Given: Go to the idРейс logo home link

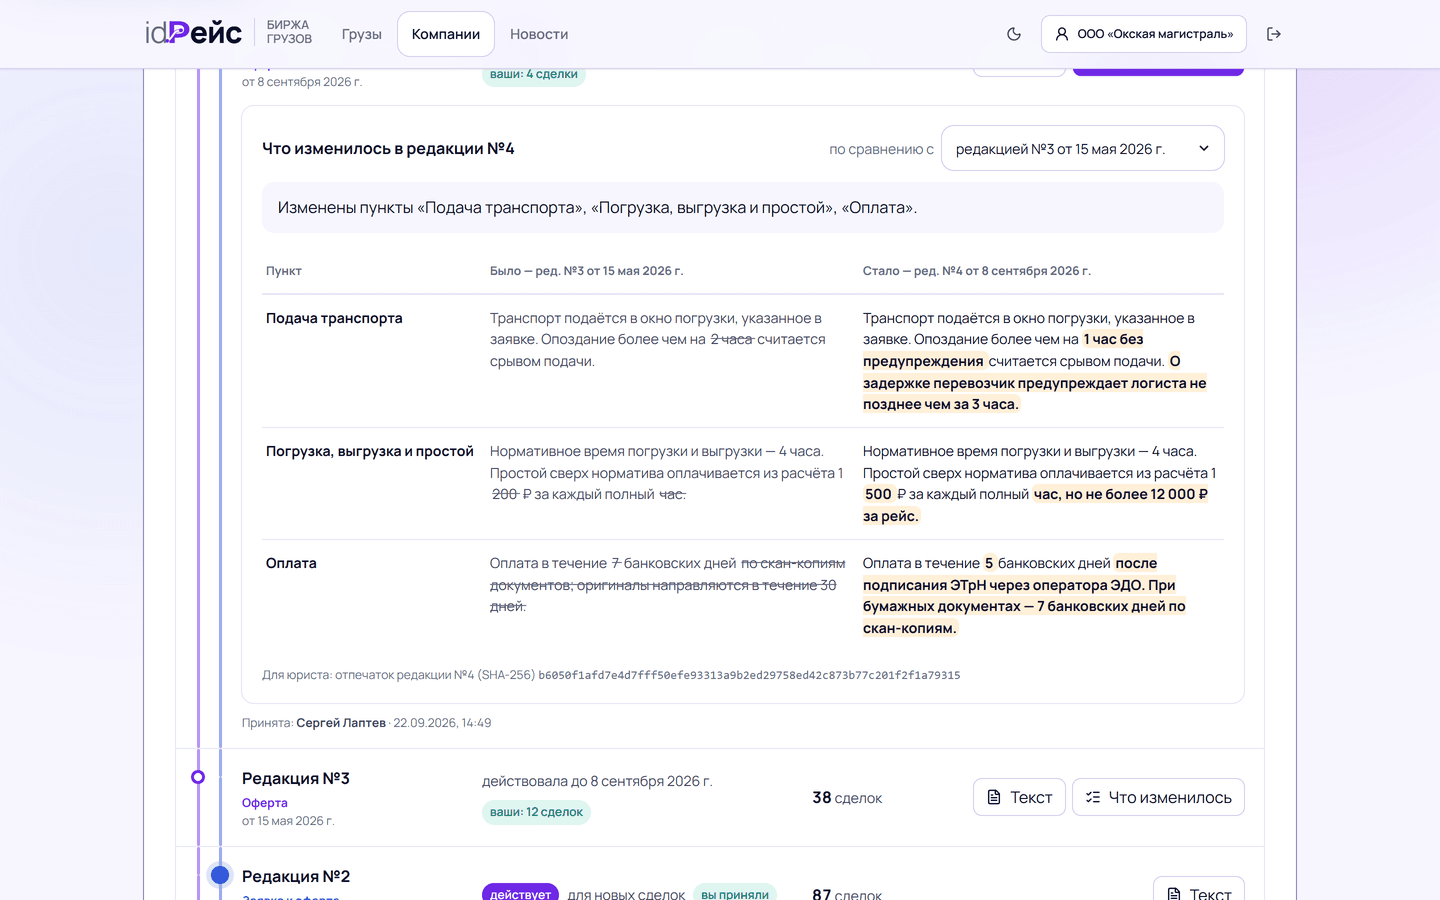Looking at the screenshot, I should [193, 33].
